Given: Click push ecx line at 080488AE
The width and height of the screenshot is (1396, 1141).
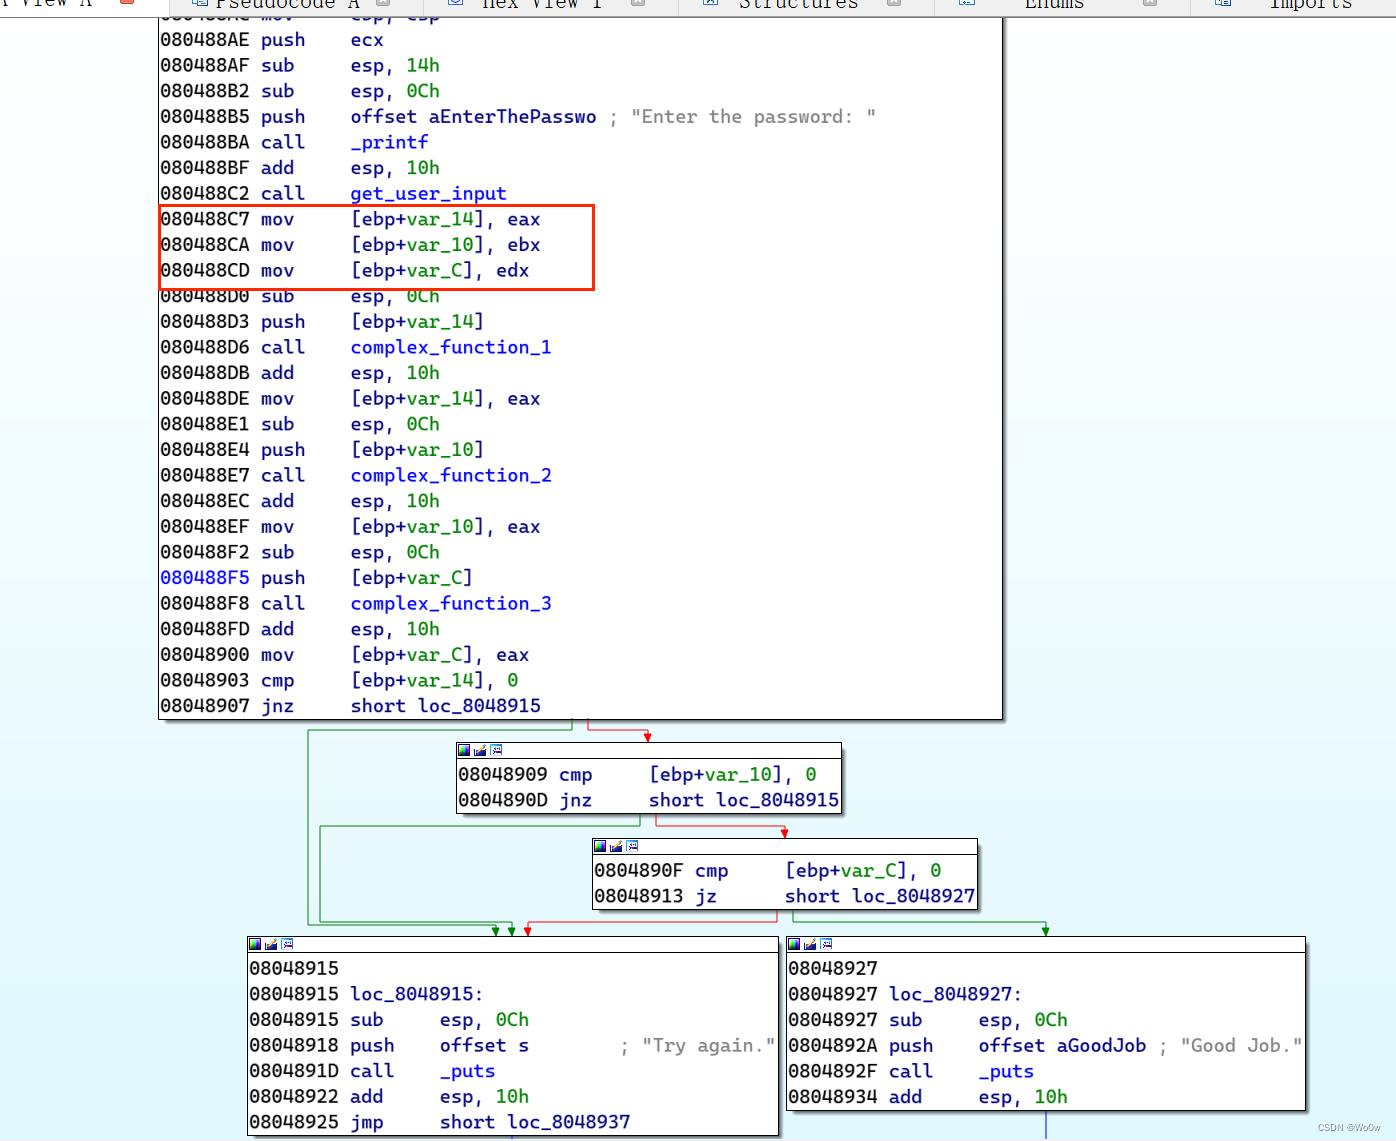Looking at the screenshot, I should click(272, 41).
